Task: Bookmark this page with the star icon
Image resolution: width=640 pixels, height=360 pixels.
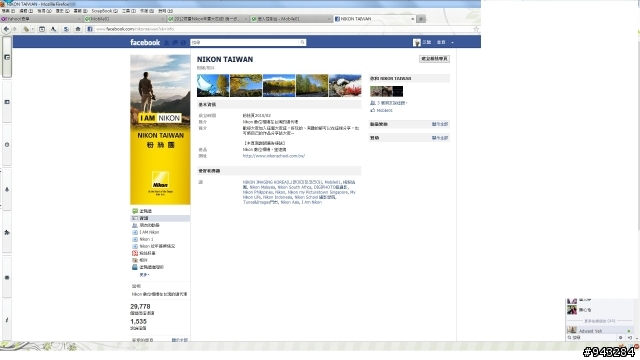Action: point(476,29)
